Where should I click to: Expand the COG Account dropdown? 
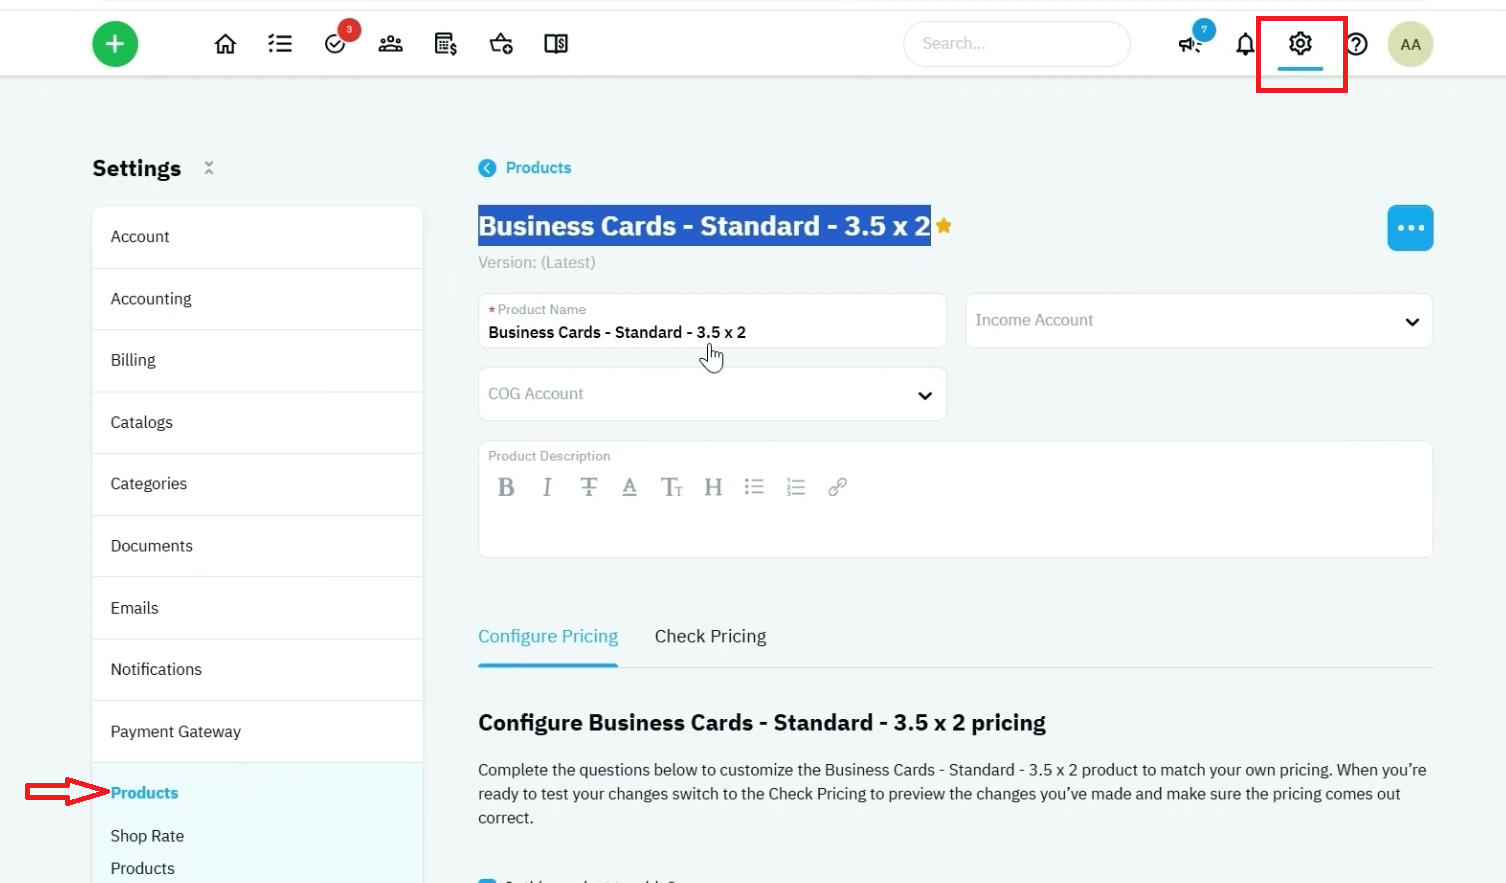712,394
